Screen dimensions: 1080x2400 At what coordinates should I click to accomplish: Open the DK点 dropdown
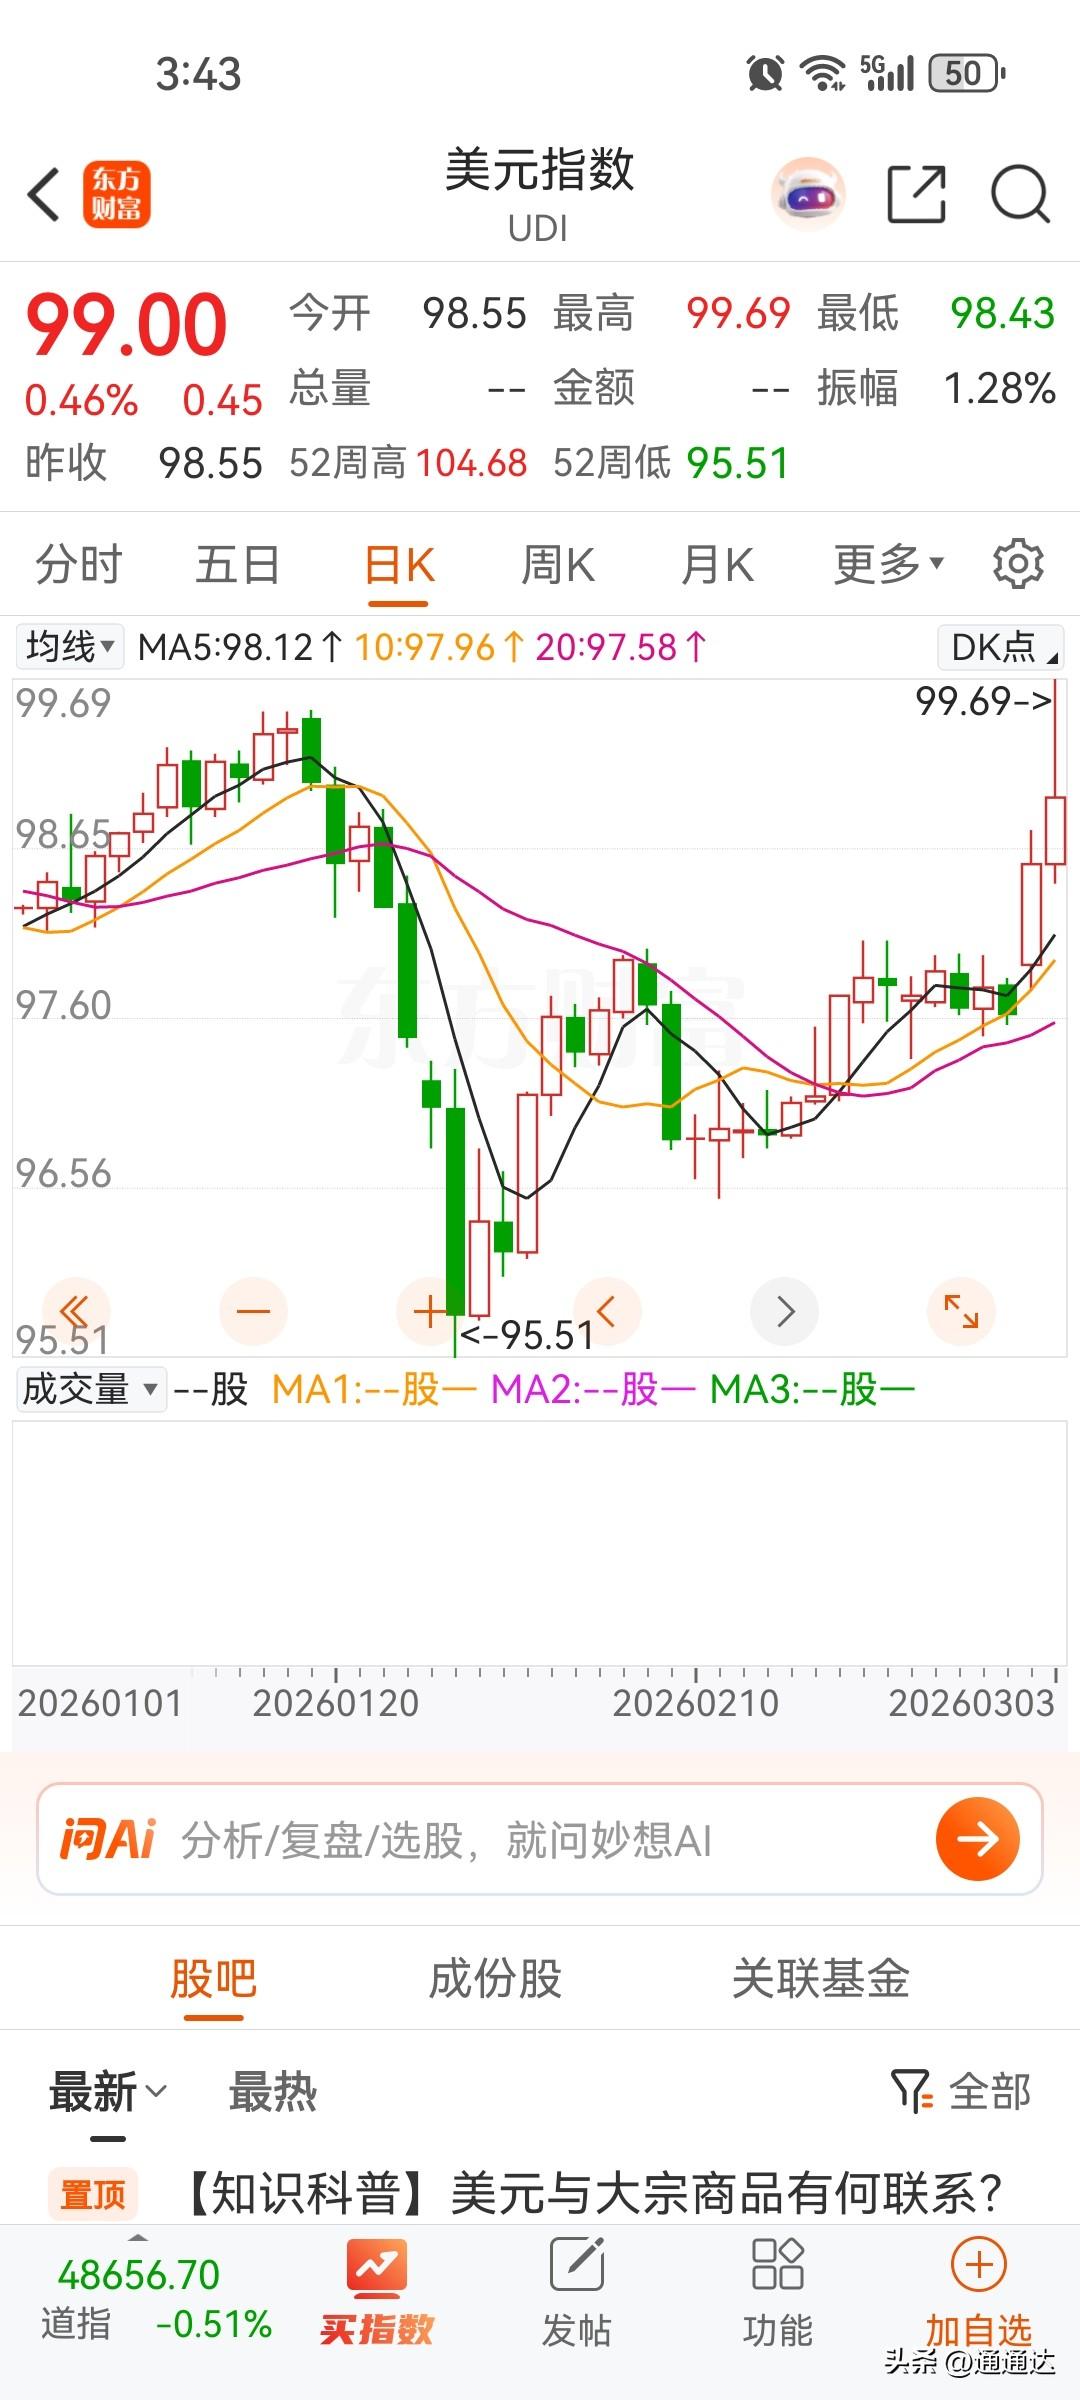tap(1001, 646)
